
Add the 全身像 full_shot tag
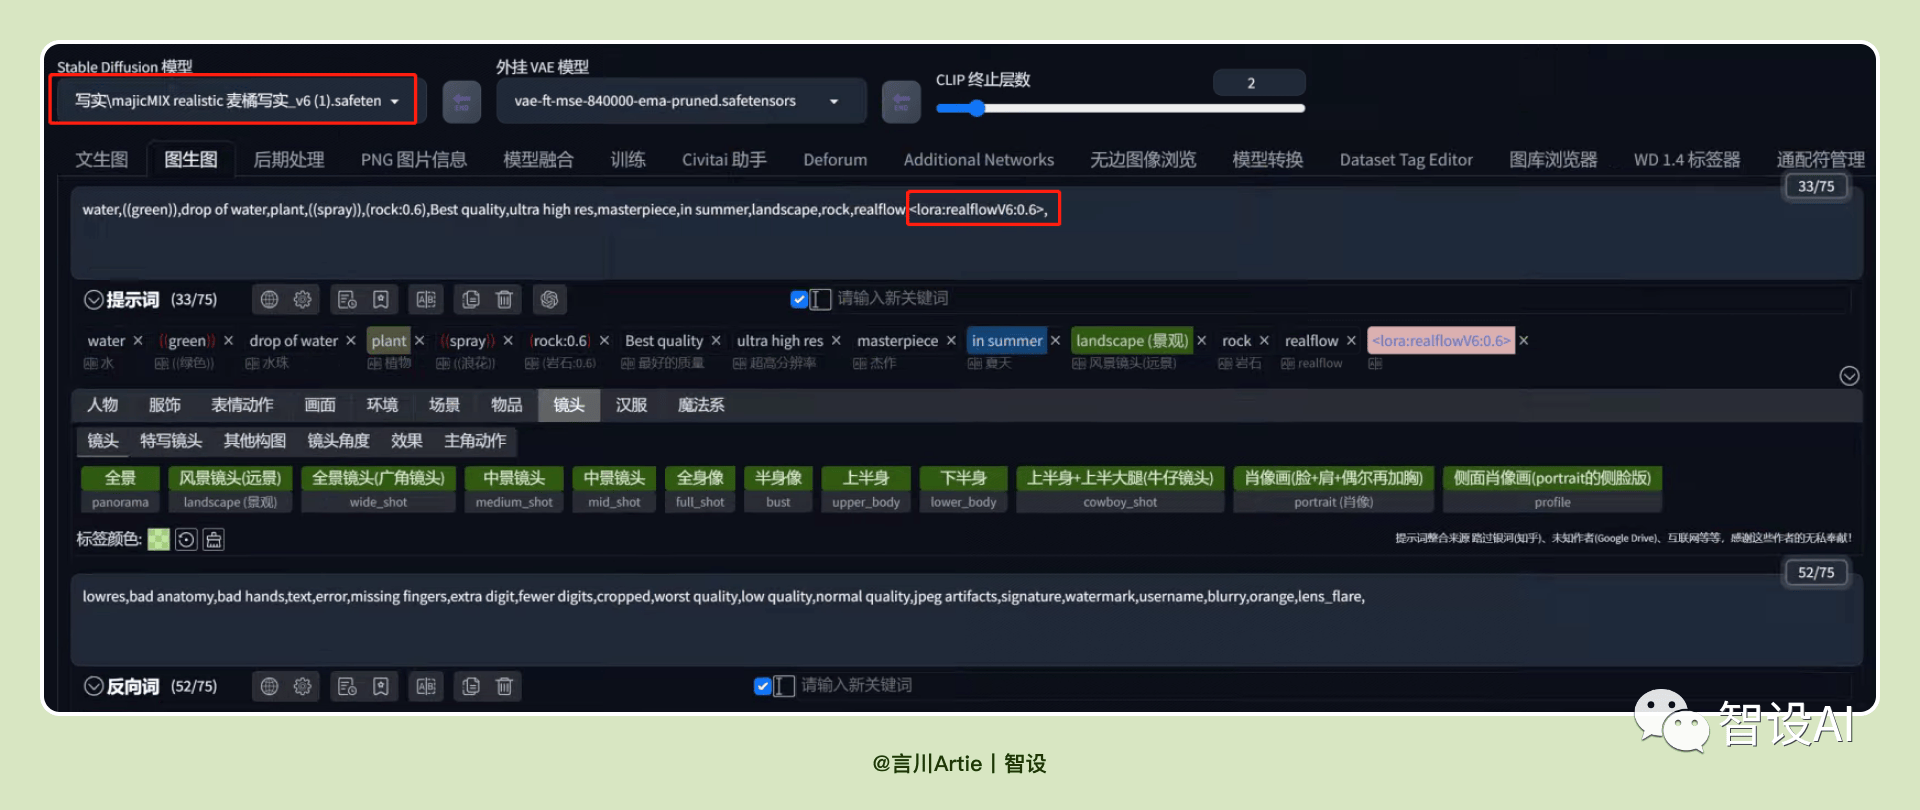click(x=700, y=489)
